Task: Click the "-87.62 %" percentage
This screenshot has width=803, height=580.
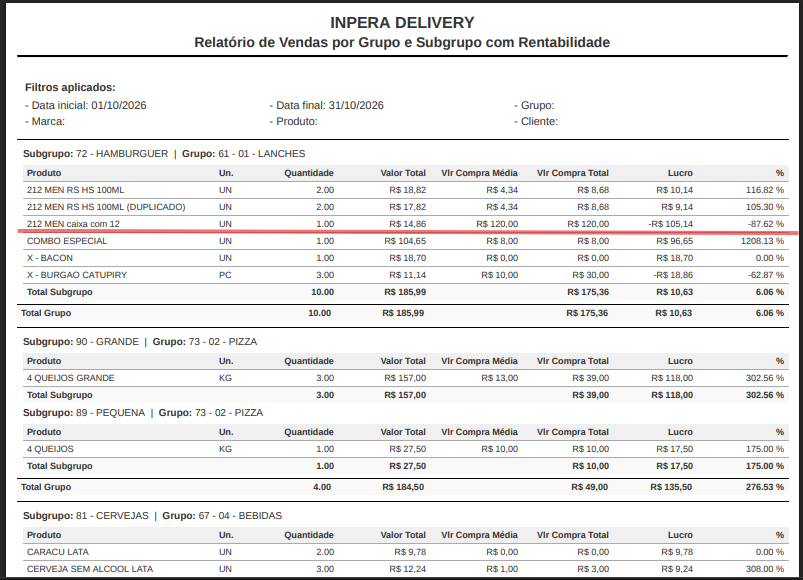Action: [766, 224]
